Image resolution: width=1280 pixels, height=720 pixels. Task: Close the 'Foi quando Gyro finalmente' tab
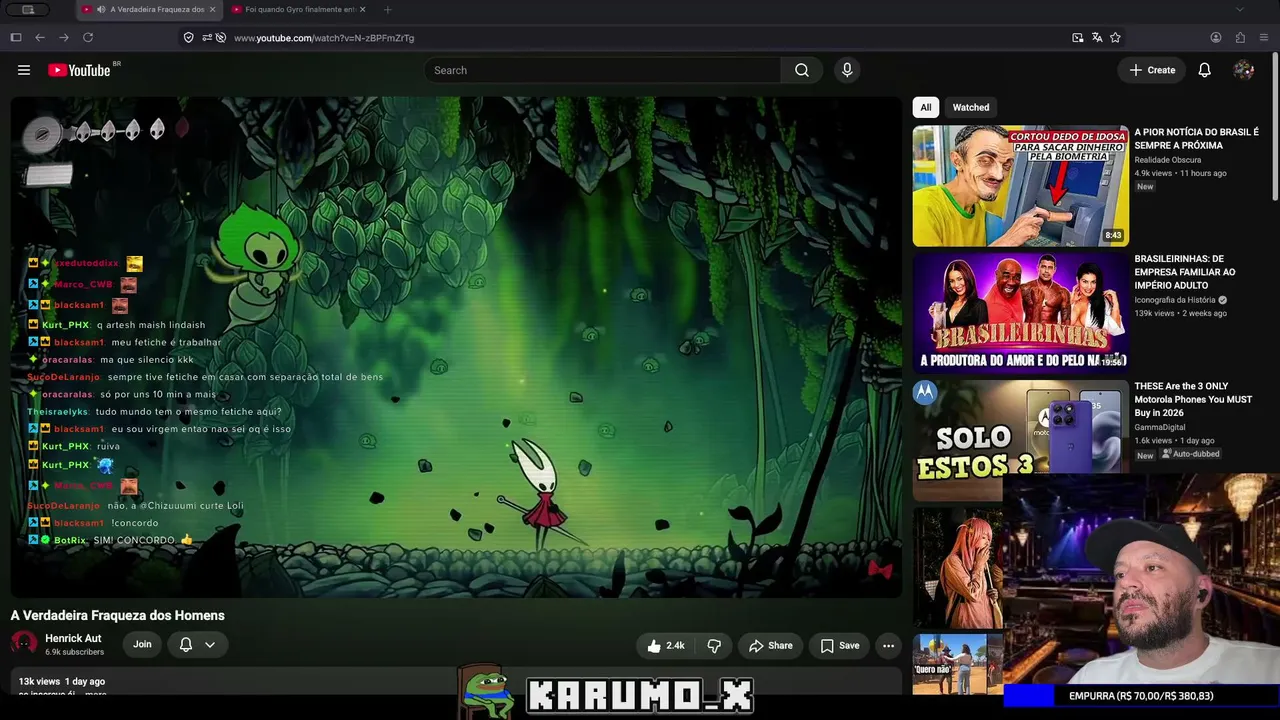[x=362, y=10]
